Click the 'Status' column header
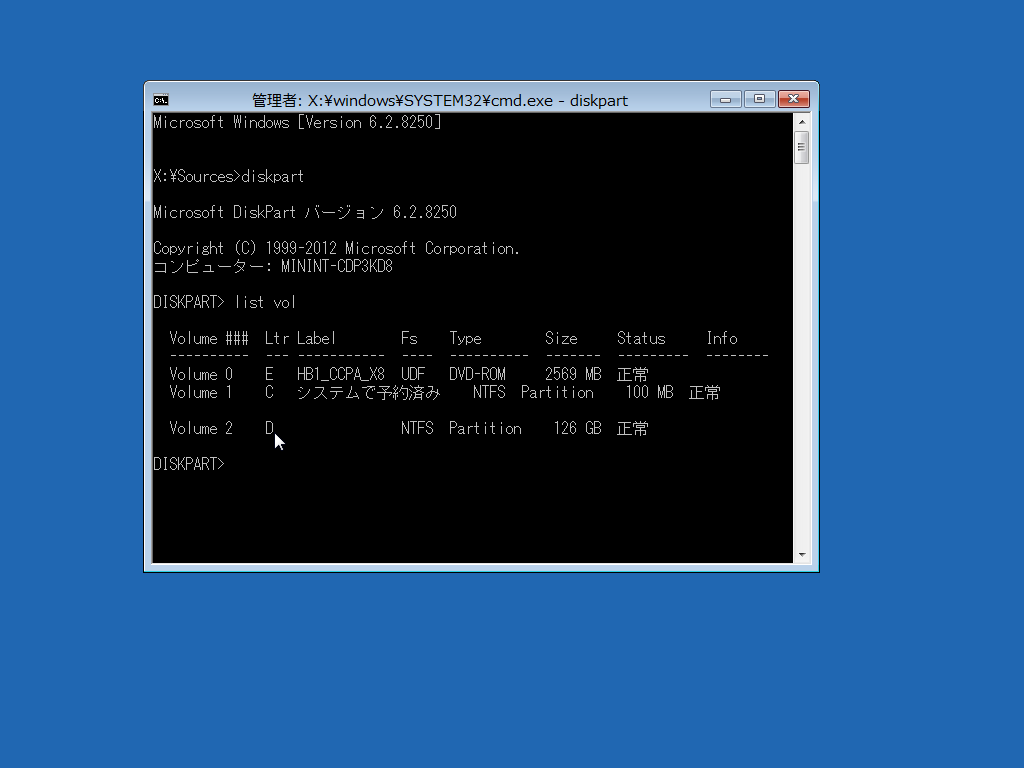 641,338
